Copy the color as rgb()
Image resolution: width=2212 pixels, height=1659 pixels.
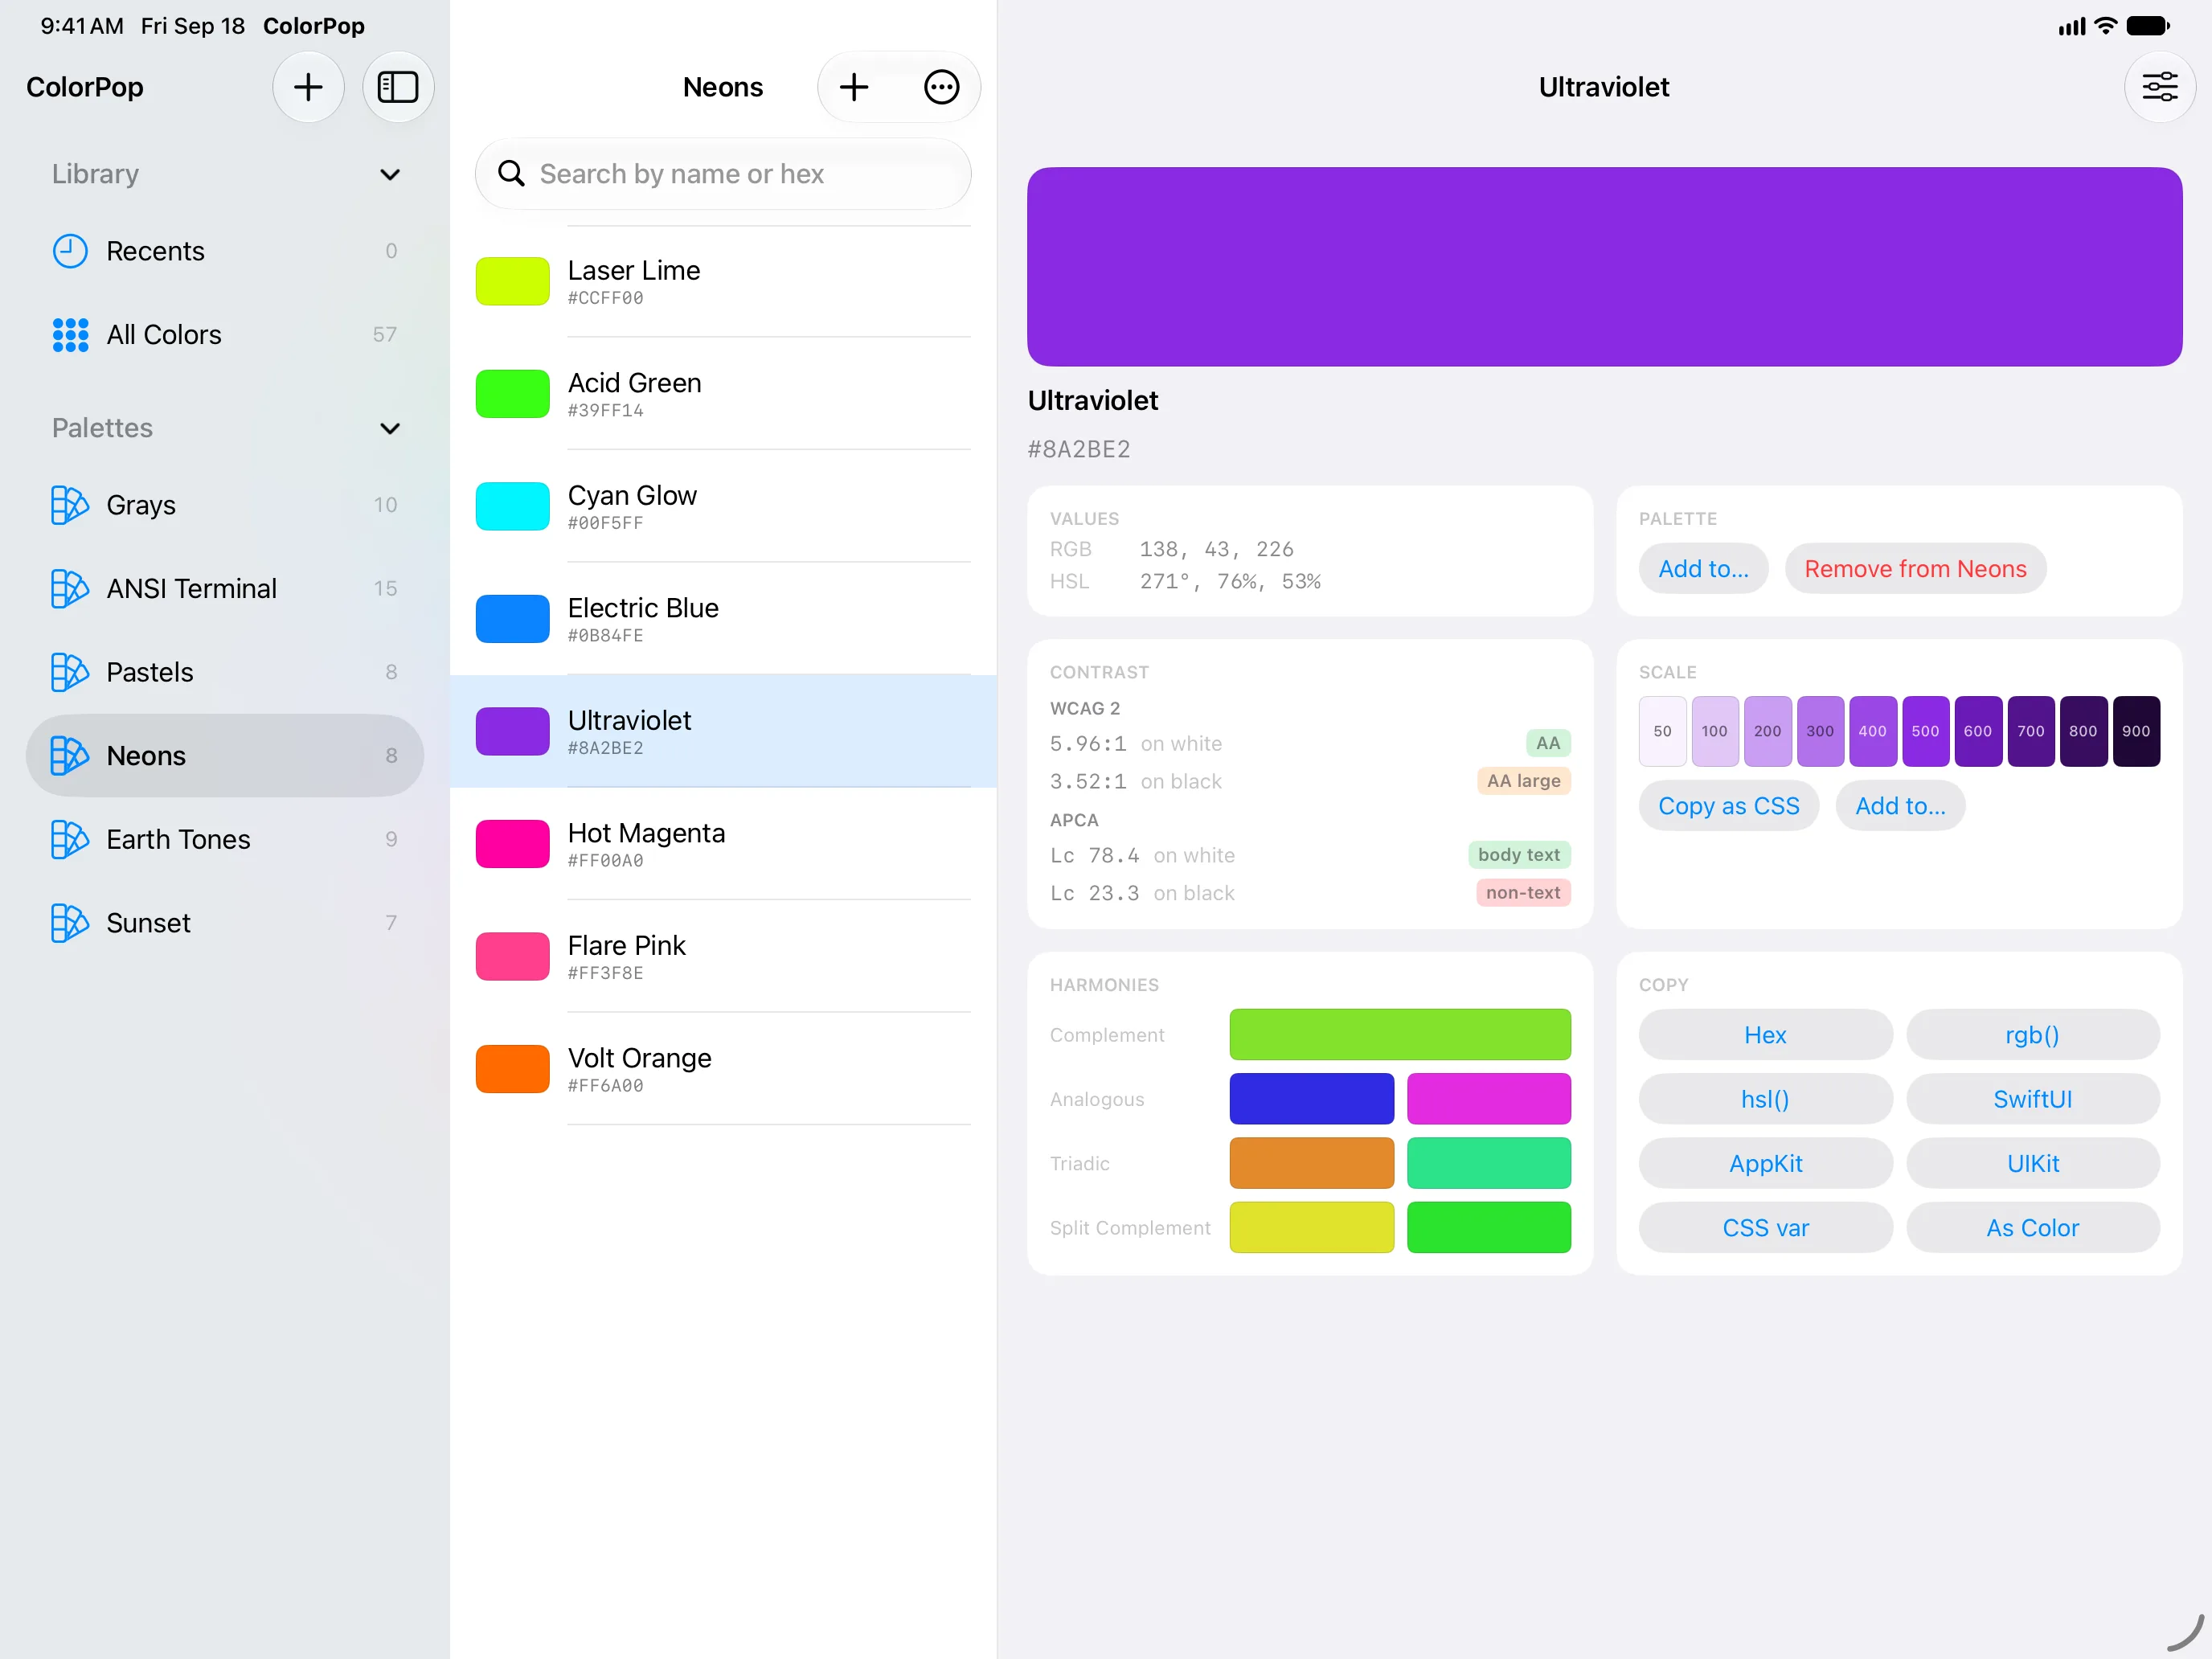[2032, 1035]
